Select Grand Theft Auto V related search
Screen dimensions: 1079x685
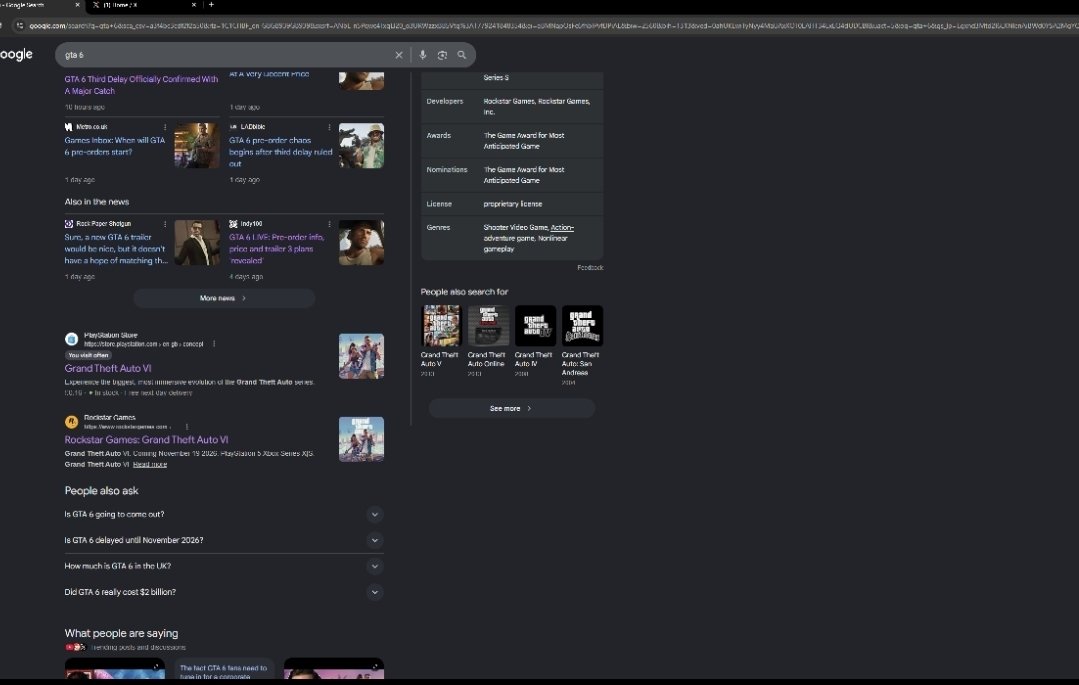[440, 341]
